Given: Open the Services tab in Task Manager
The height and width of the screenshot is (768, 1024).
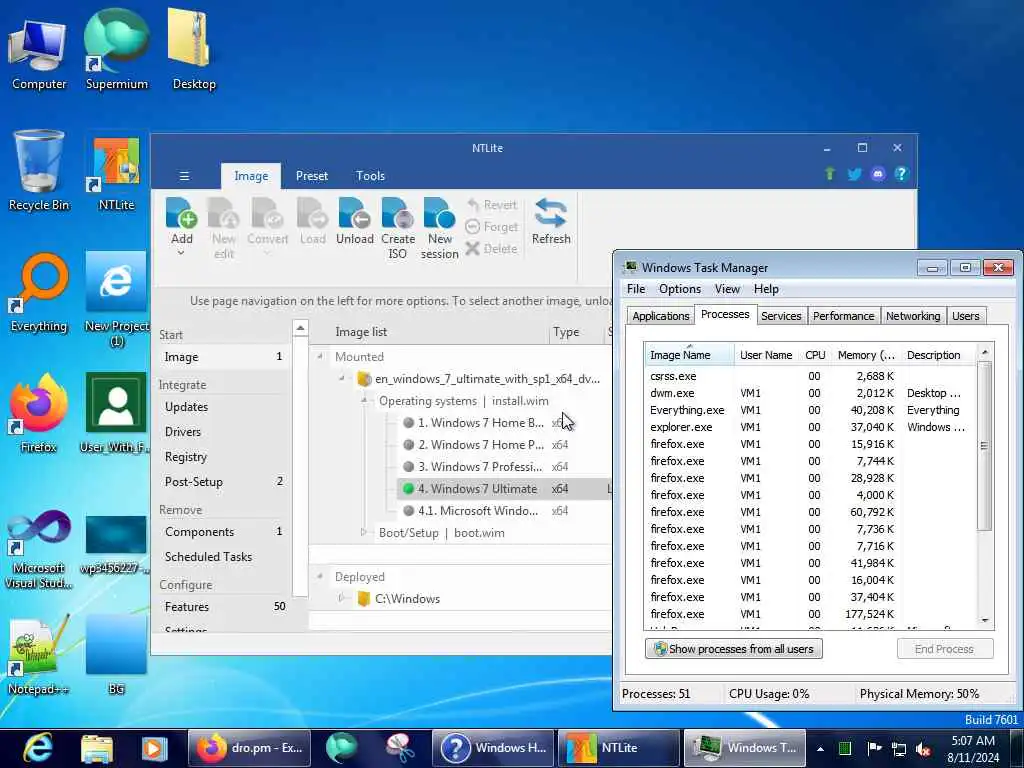Looking at the screenshot, I should tap(780, 316).
